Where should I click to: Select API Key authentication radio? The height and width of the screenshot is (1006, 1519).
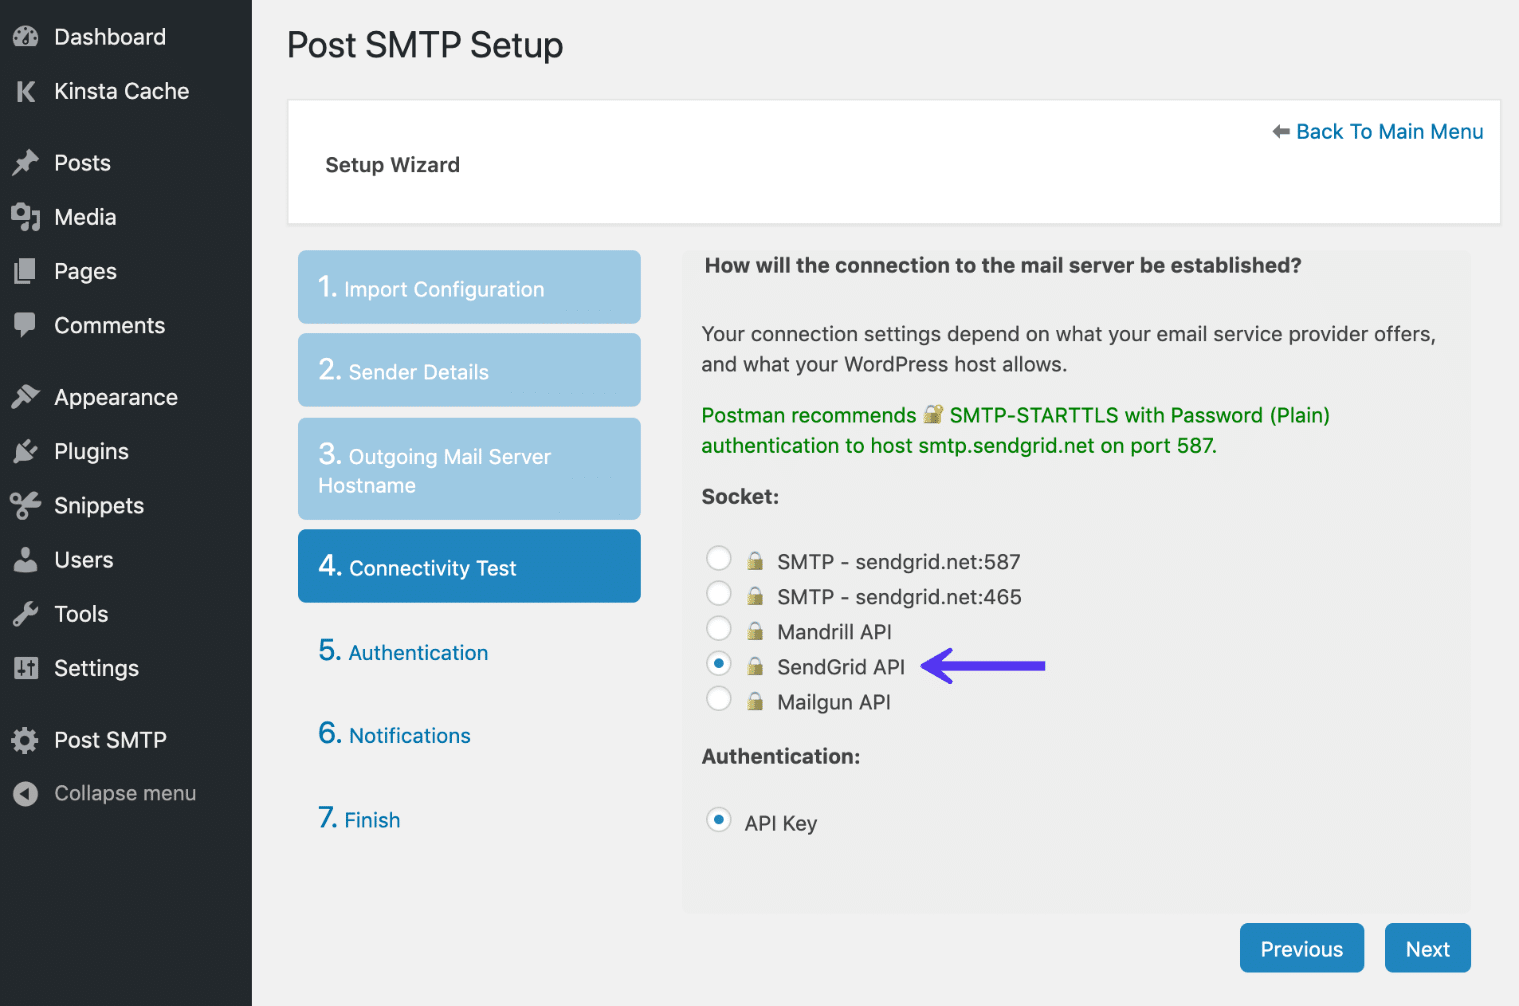[x=719, y=820]
